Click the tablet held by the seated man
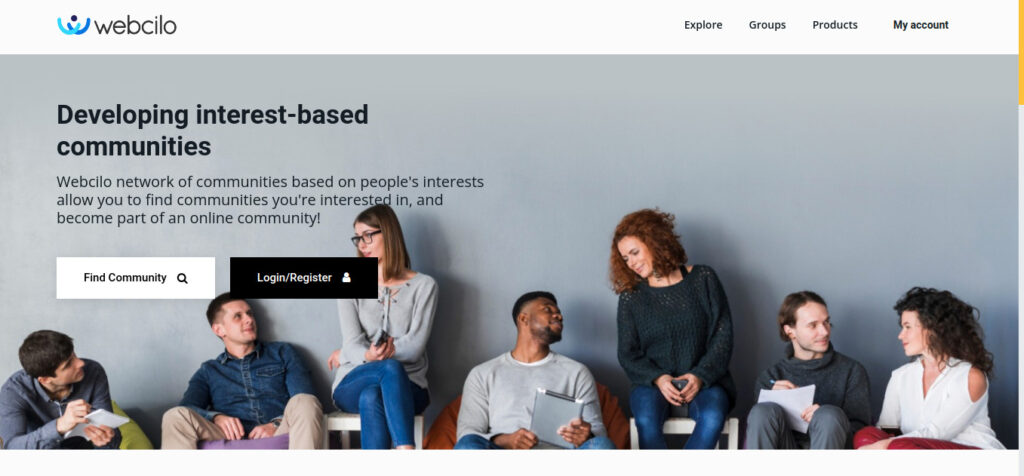The height and width of the screenshot is (476, 1024). pos(556,417)
